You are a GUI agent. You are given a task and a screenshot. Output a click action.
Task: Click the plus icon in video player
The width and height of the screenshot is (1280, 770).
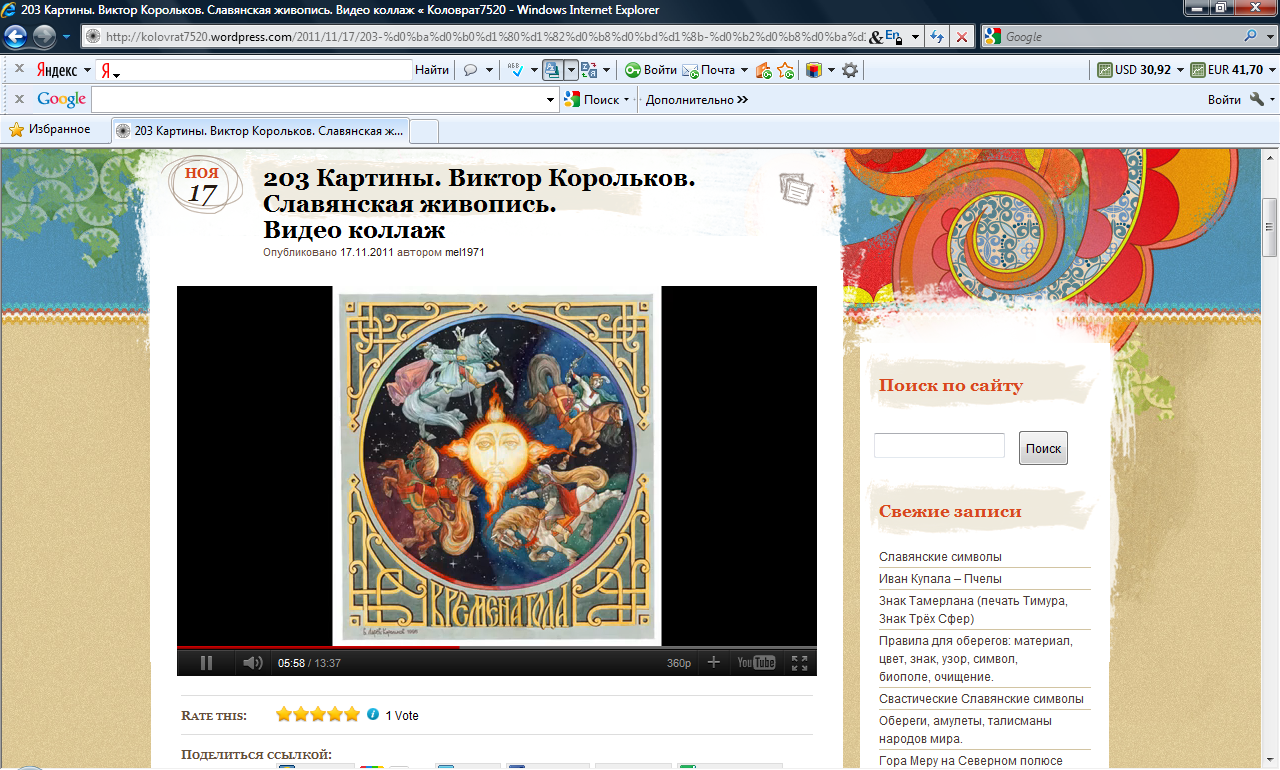[x=713, y=662]
